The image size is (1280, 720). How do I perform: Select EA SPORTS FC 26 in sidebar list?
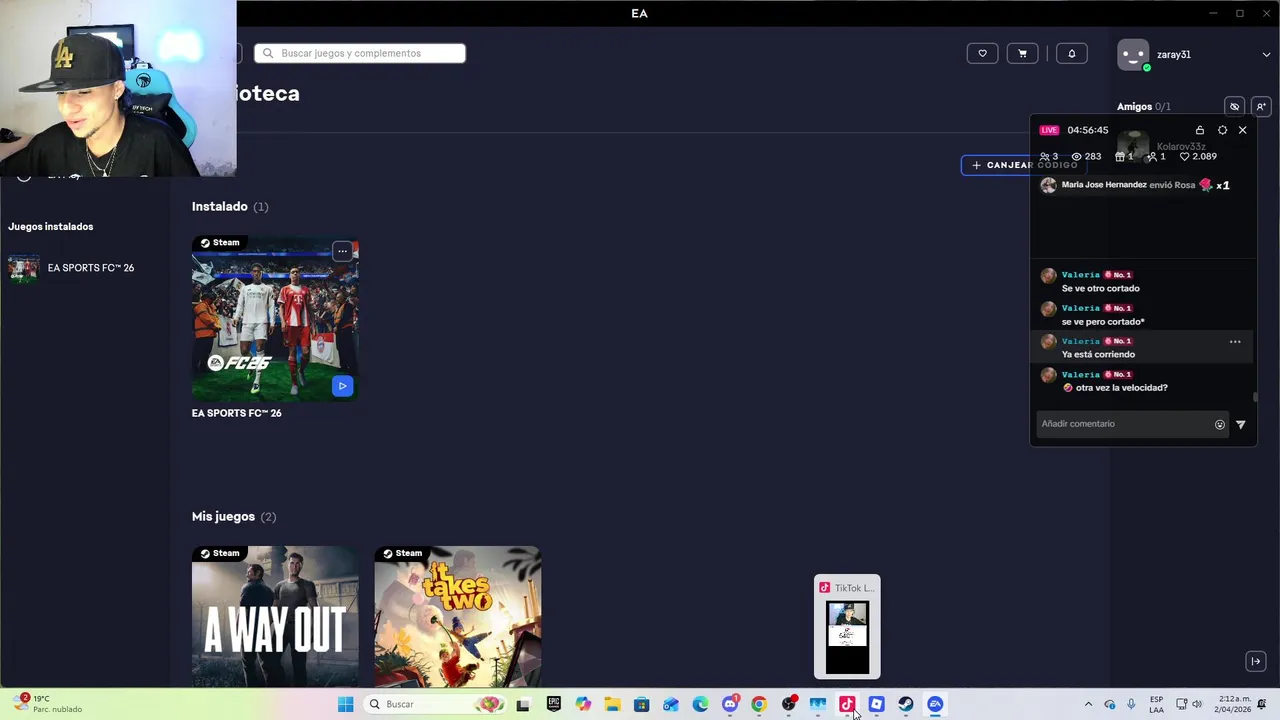(x=85, y=268)
